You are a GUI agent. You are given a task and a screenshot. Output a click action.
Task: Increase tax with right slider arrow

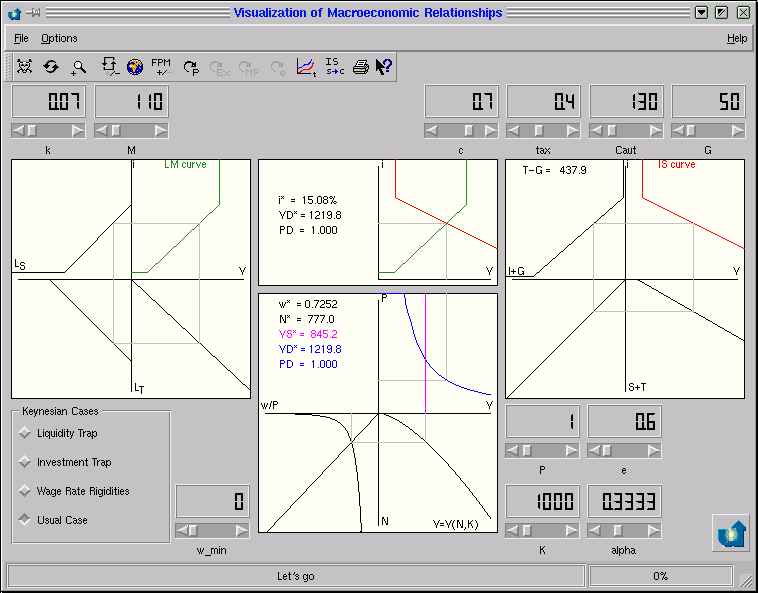tap(573, 130)
